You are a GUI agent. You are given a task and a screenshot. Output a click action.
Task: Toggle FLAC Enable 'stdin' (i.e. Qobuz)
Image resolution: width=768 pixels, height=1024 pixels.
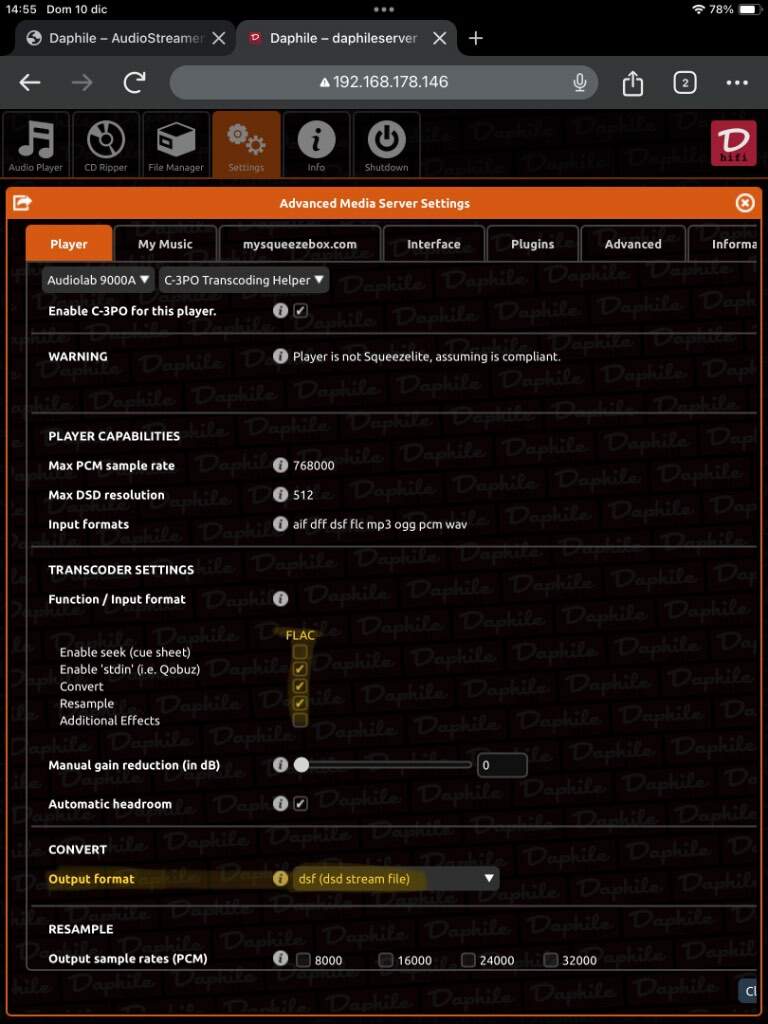(300, 669)
